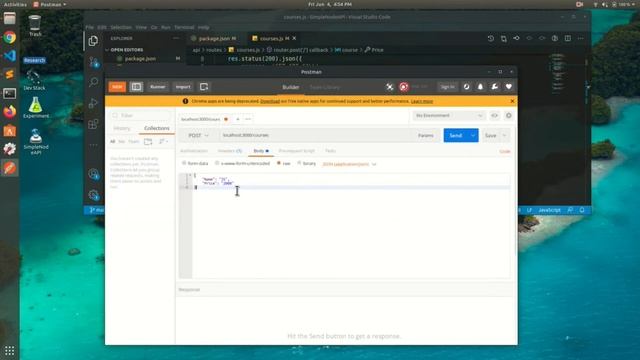Create a new collection with the folder-plus icon
This screenshot has height=360, width=640.
click(148, 141)
